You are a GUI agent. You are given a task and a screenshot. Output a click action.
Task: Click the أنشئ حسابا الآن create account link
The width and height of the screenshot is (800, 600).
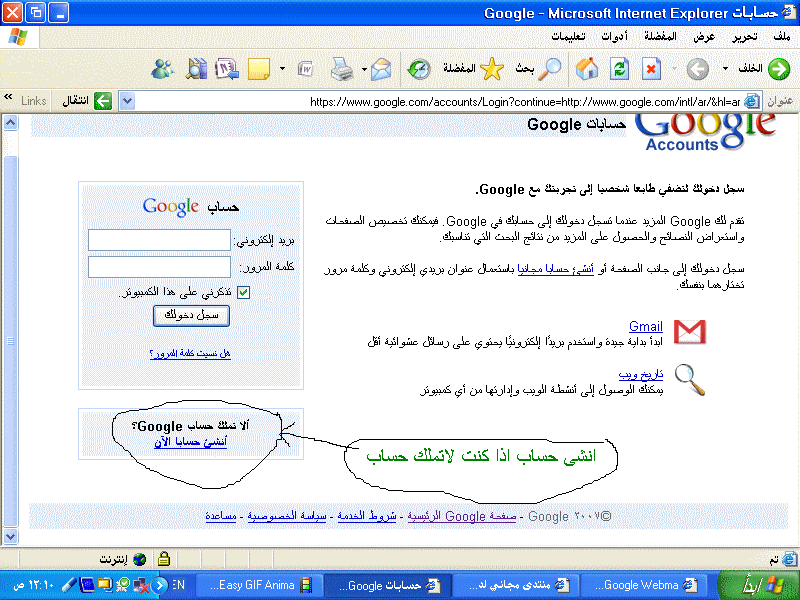(190, 442)
